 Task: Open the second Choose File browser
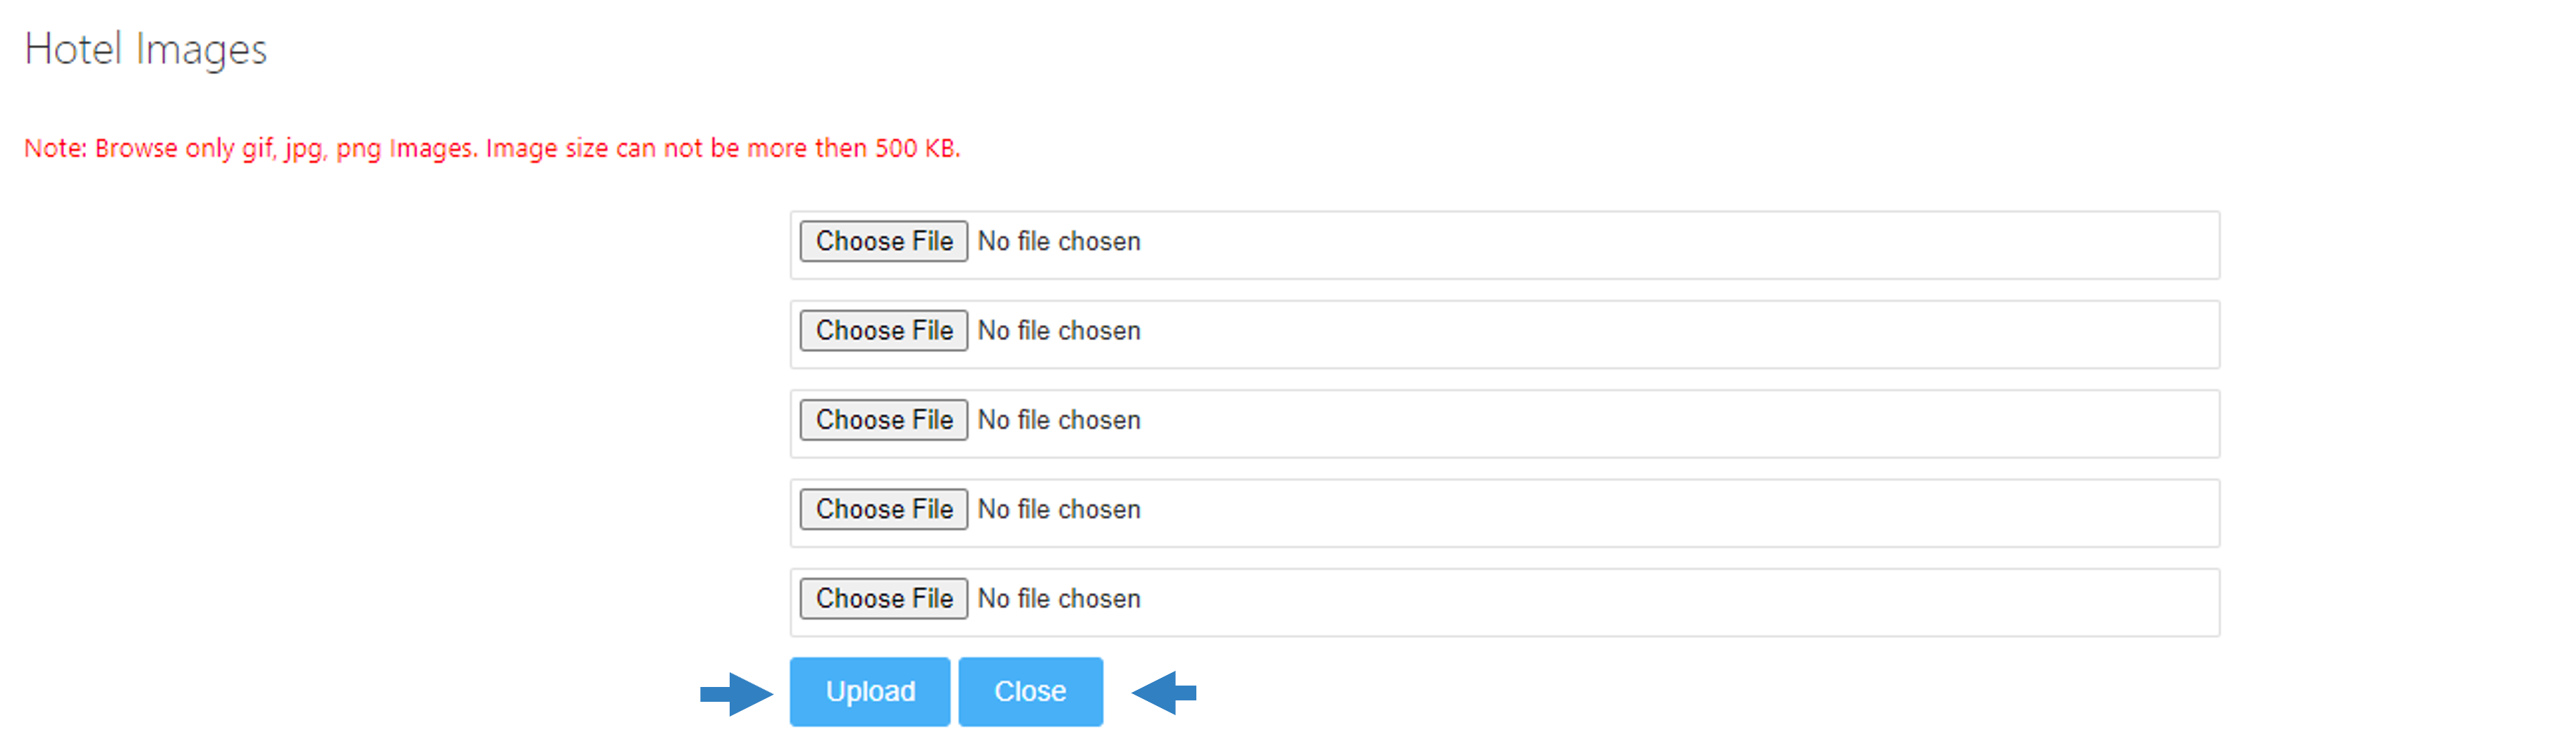(x=884, y=330)
